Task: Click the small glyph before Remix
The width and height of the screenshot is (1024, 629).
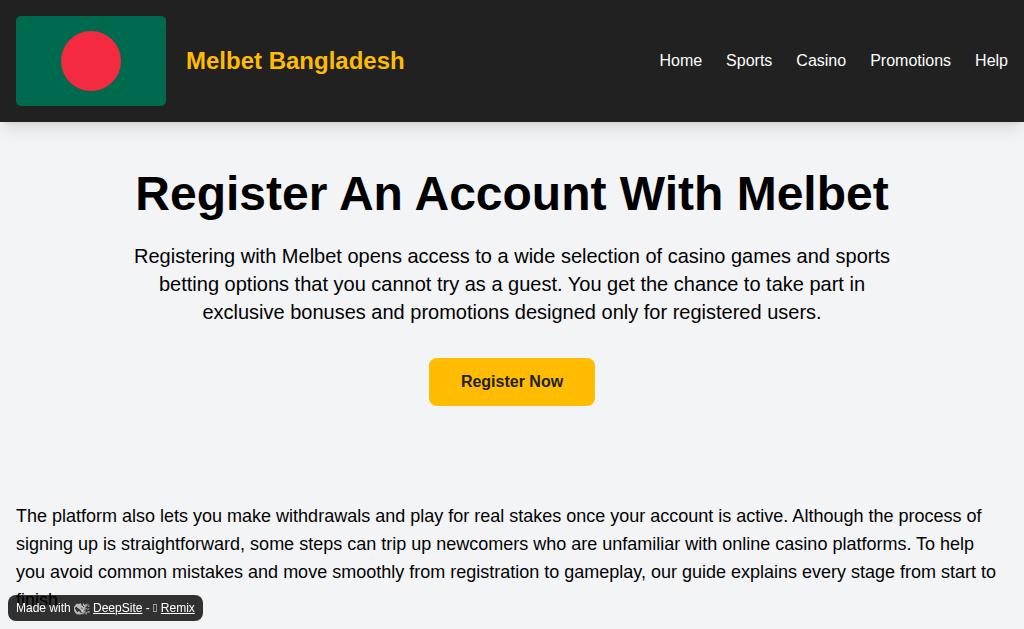Action: click(x=155, y=608)
